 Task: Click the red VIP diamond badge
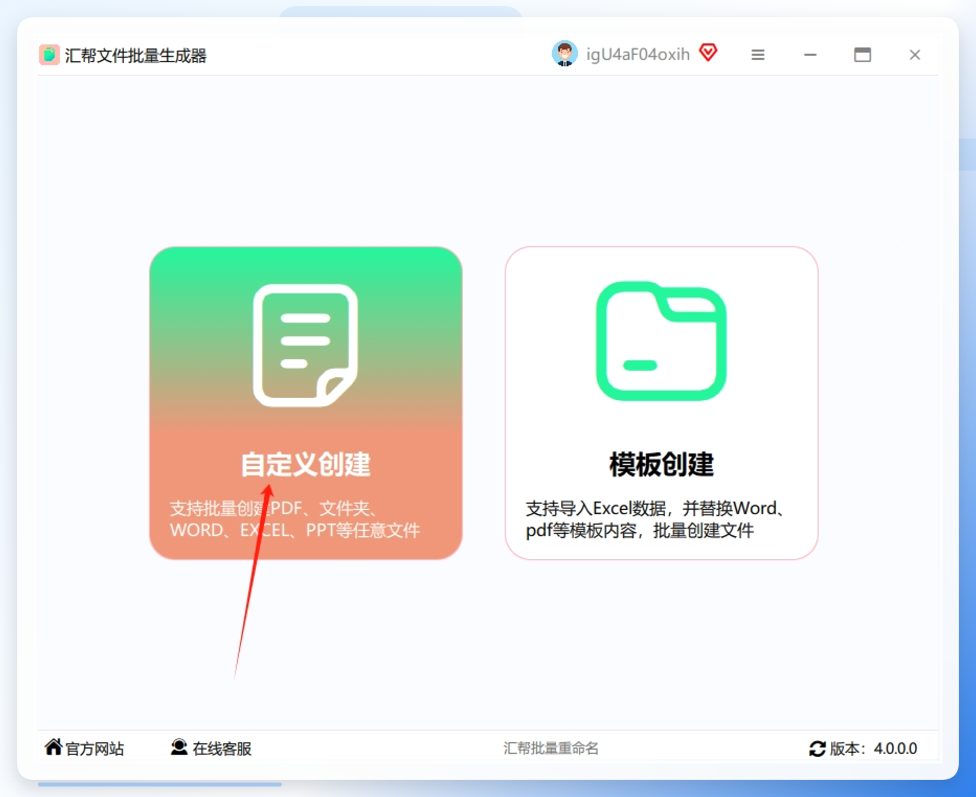point(708,52)
